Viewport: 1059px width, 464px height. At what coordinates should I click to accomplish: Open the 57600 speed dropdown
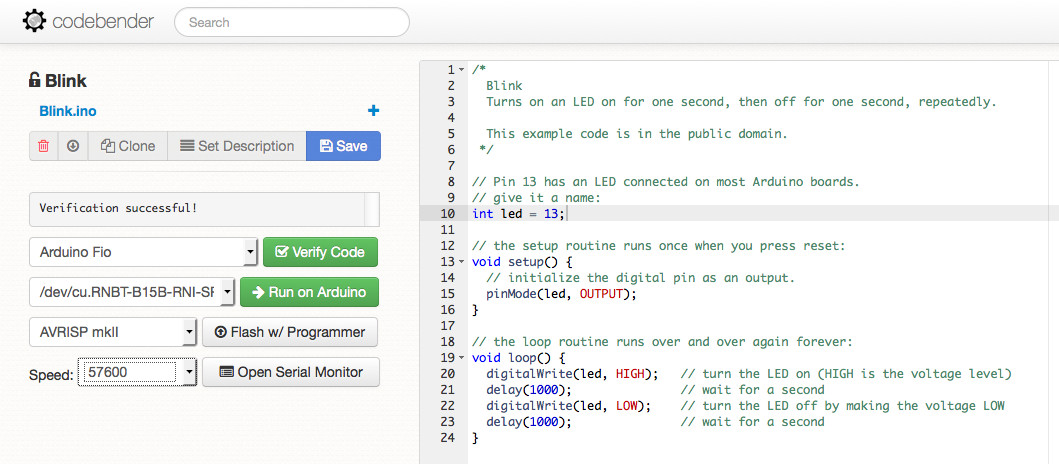pos(138,372)
